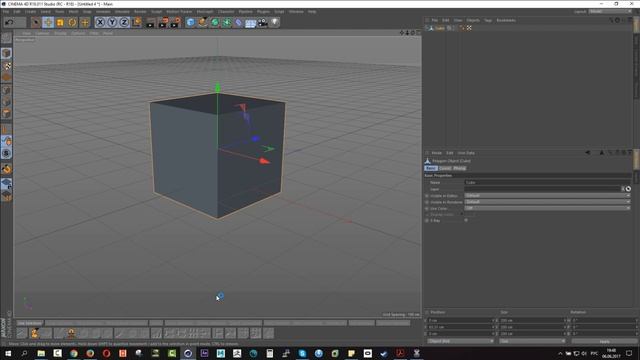
Task: Open User Data menu in Attribute Manager
Action: (x=466, y=153)
